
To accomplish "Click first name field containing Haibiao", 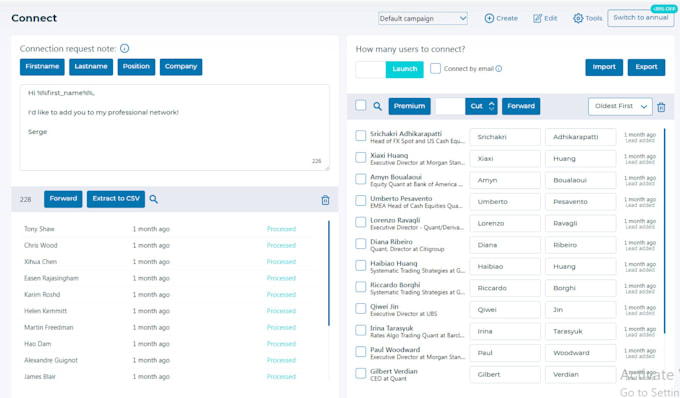I will coord(505,267).
